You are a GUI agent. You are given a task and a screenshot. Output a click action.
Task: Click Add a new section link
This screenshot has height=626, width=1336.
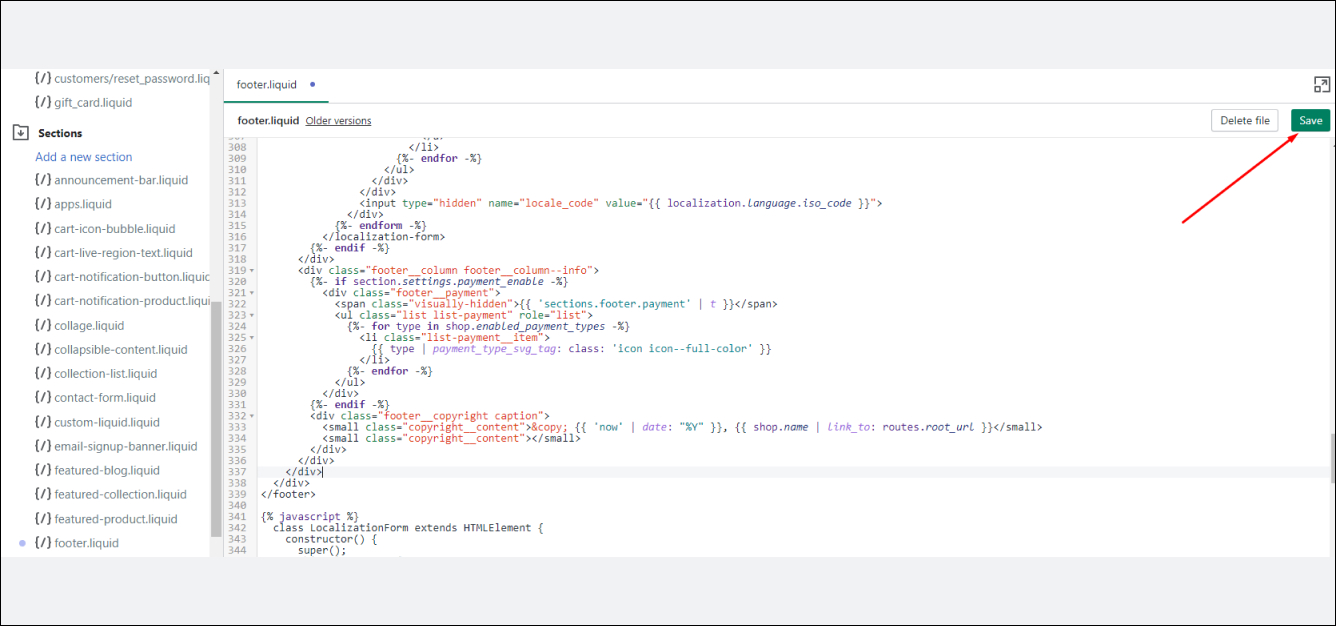[84, 157]
